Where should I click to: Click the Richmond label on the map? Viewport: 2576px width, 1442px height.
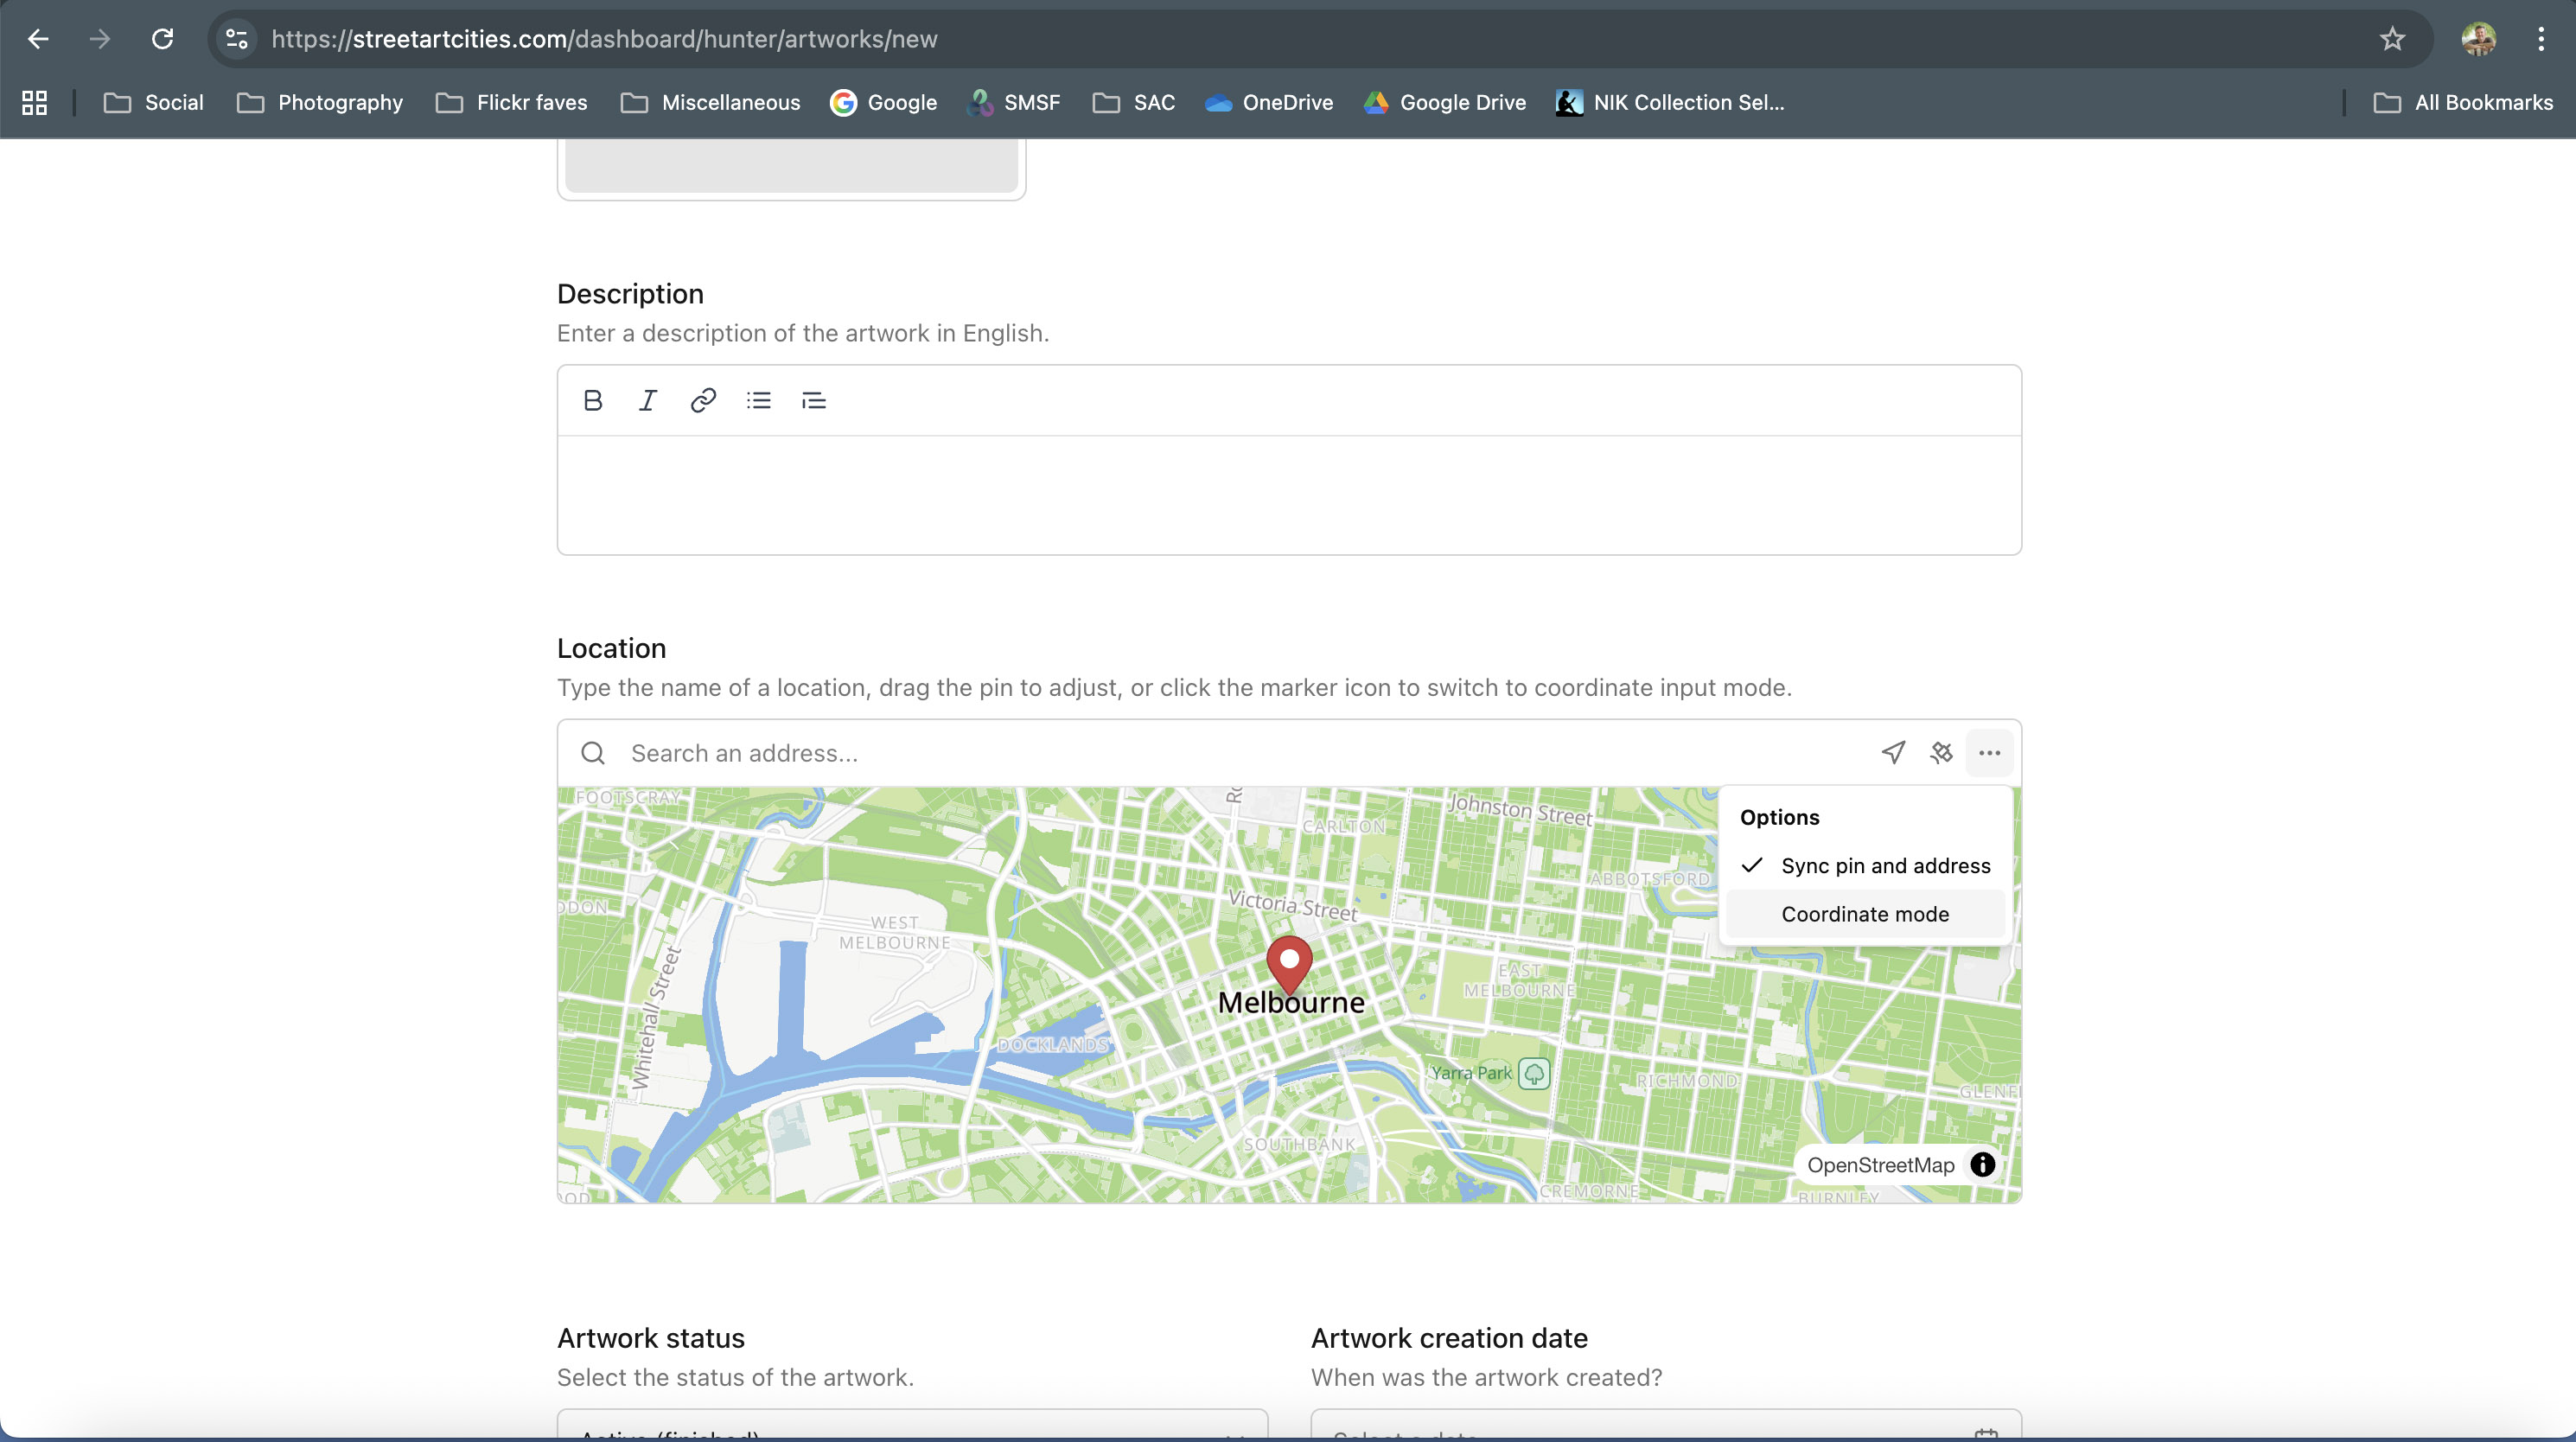(1686, 1081)
